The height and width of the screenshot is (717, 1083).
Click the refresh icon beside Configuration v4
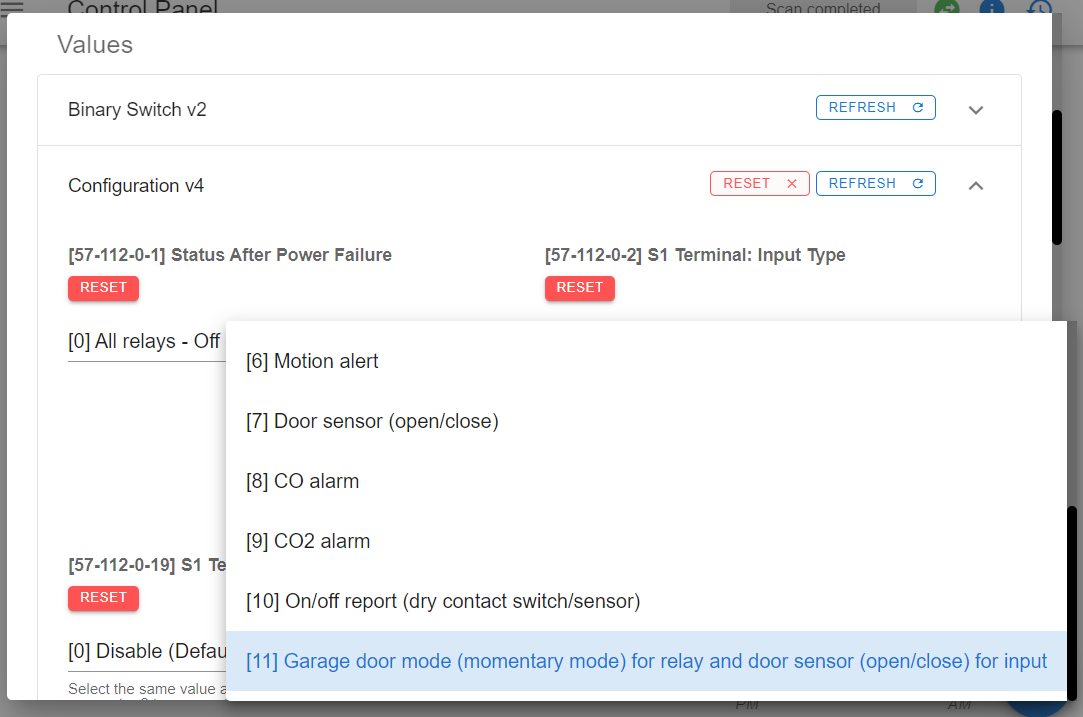pyautogui.click(x=917, y=183)
